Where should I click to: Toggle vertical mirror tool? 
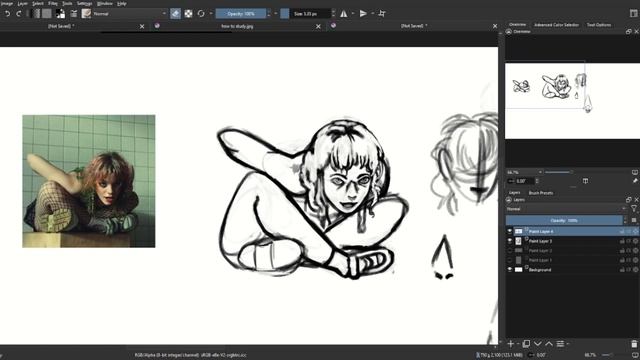(x=363, y=14)
